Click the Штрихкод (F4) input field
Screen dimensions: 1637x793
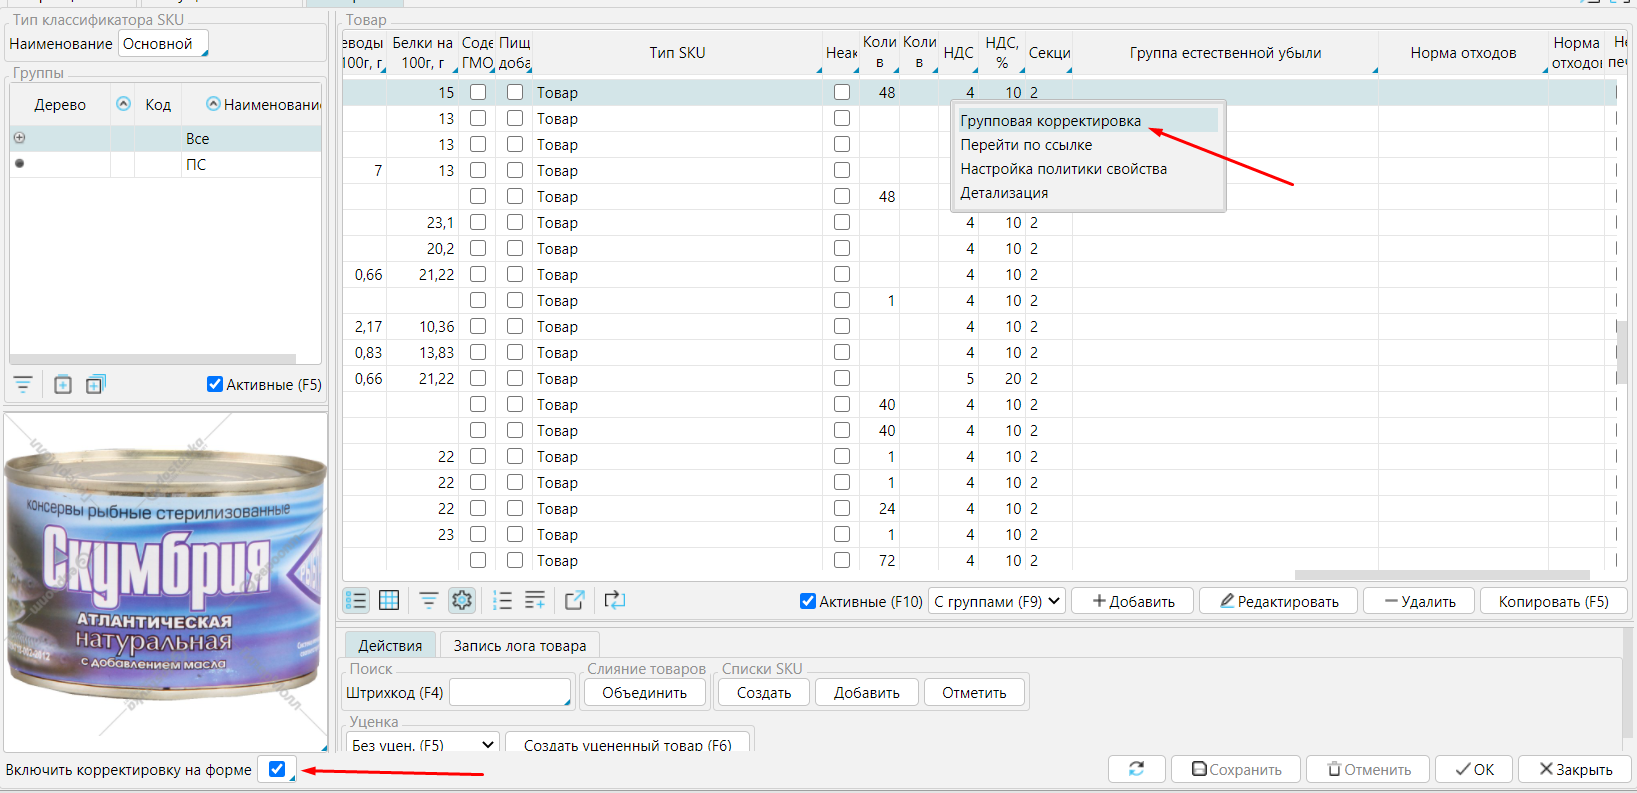[x=509, y=693]
